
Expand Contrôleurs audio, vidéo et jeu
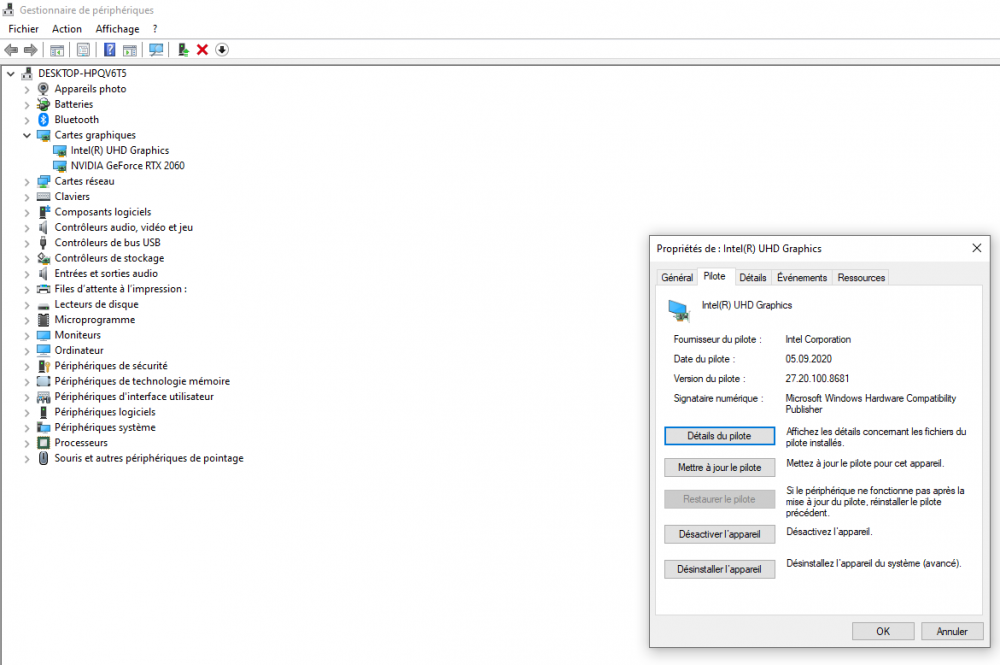click(x=27, y=228)
